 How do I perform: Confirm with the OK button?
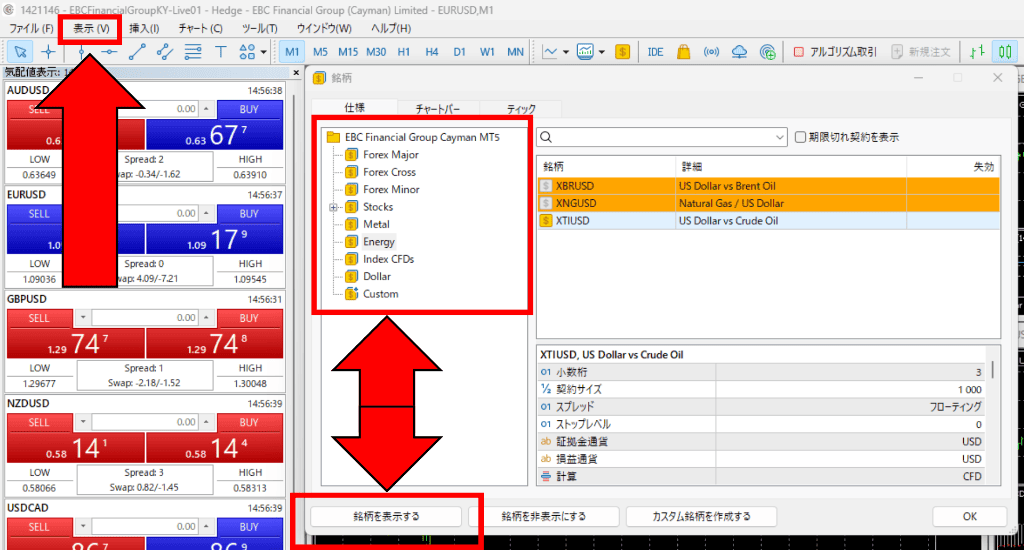click(969, 516)
